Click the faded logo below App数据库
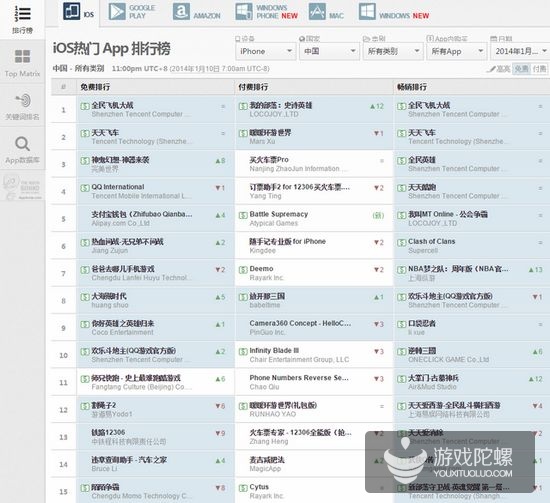The height and width of the screenshot is (503, 550). 22,187
